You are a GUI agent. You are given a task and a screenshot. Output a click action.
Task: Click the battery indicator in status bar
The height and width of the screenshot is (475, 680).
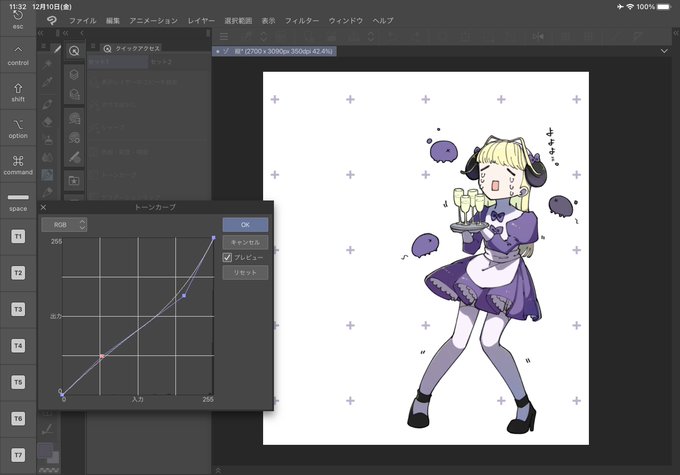pyautogui.click(x=664, y=7)
